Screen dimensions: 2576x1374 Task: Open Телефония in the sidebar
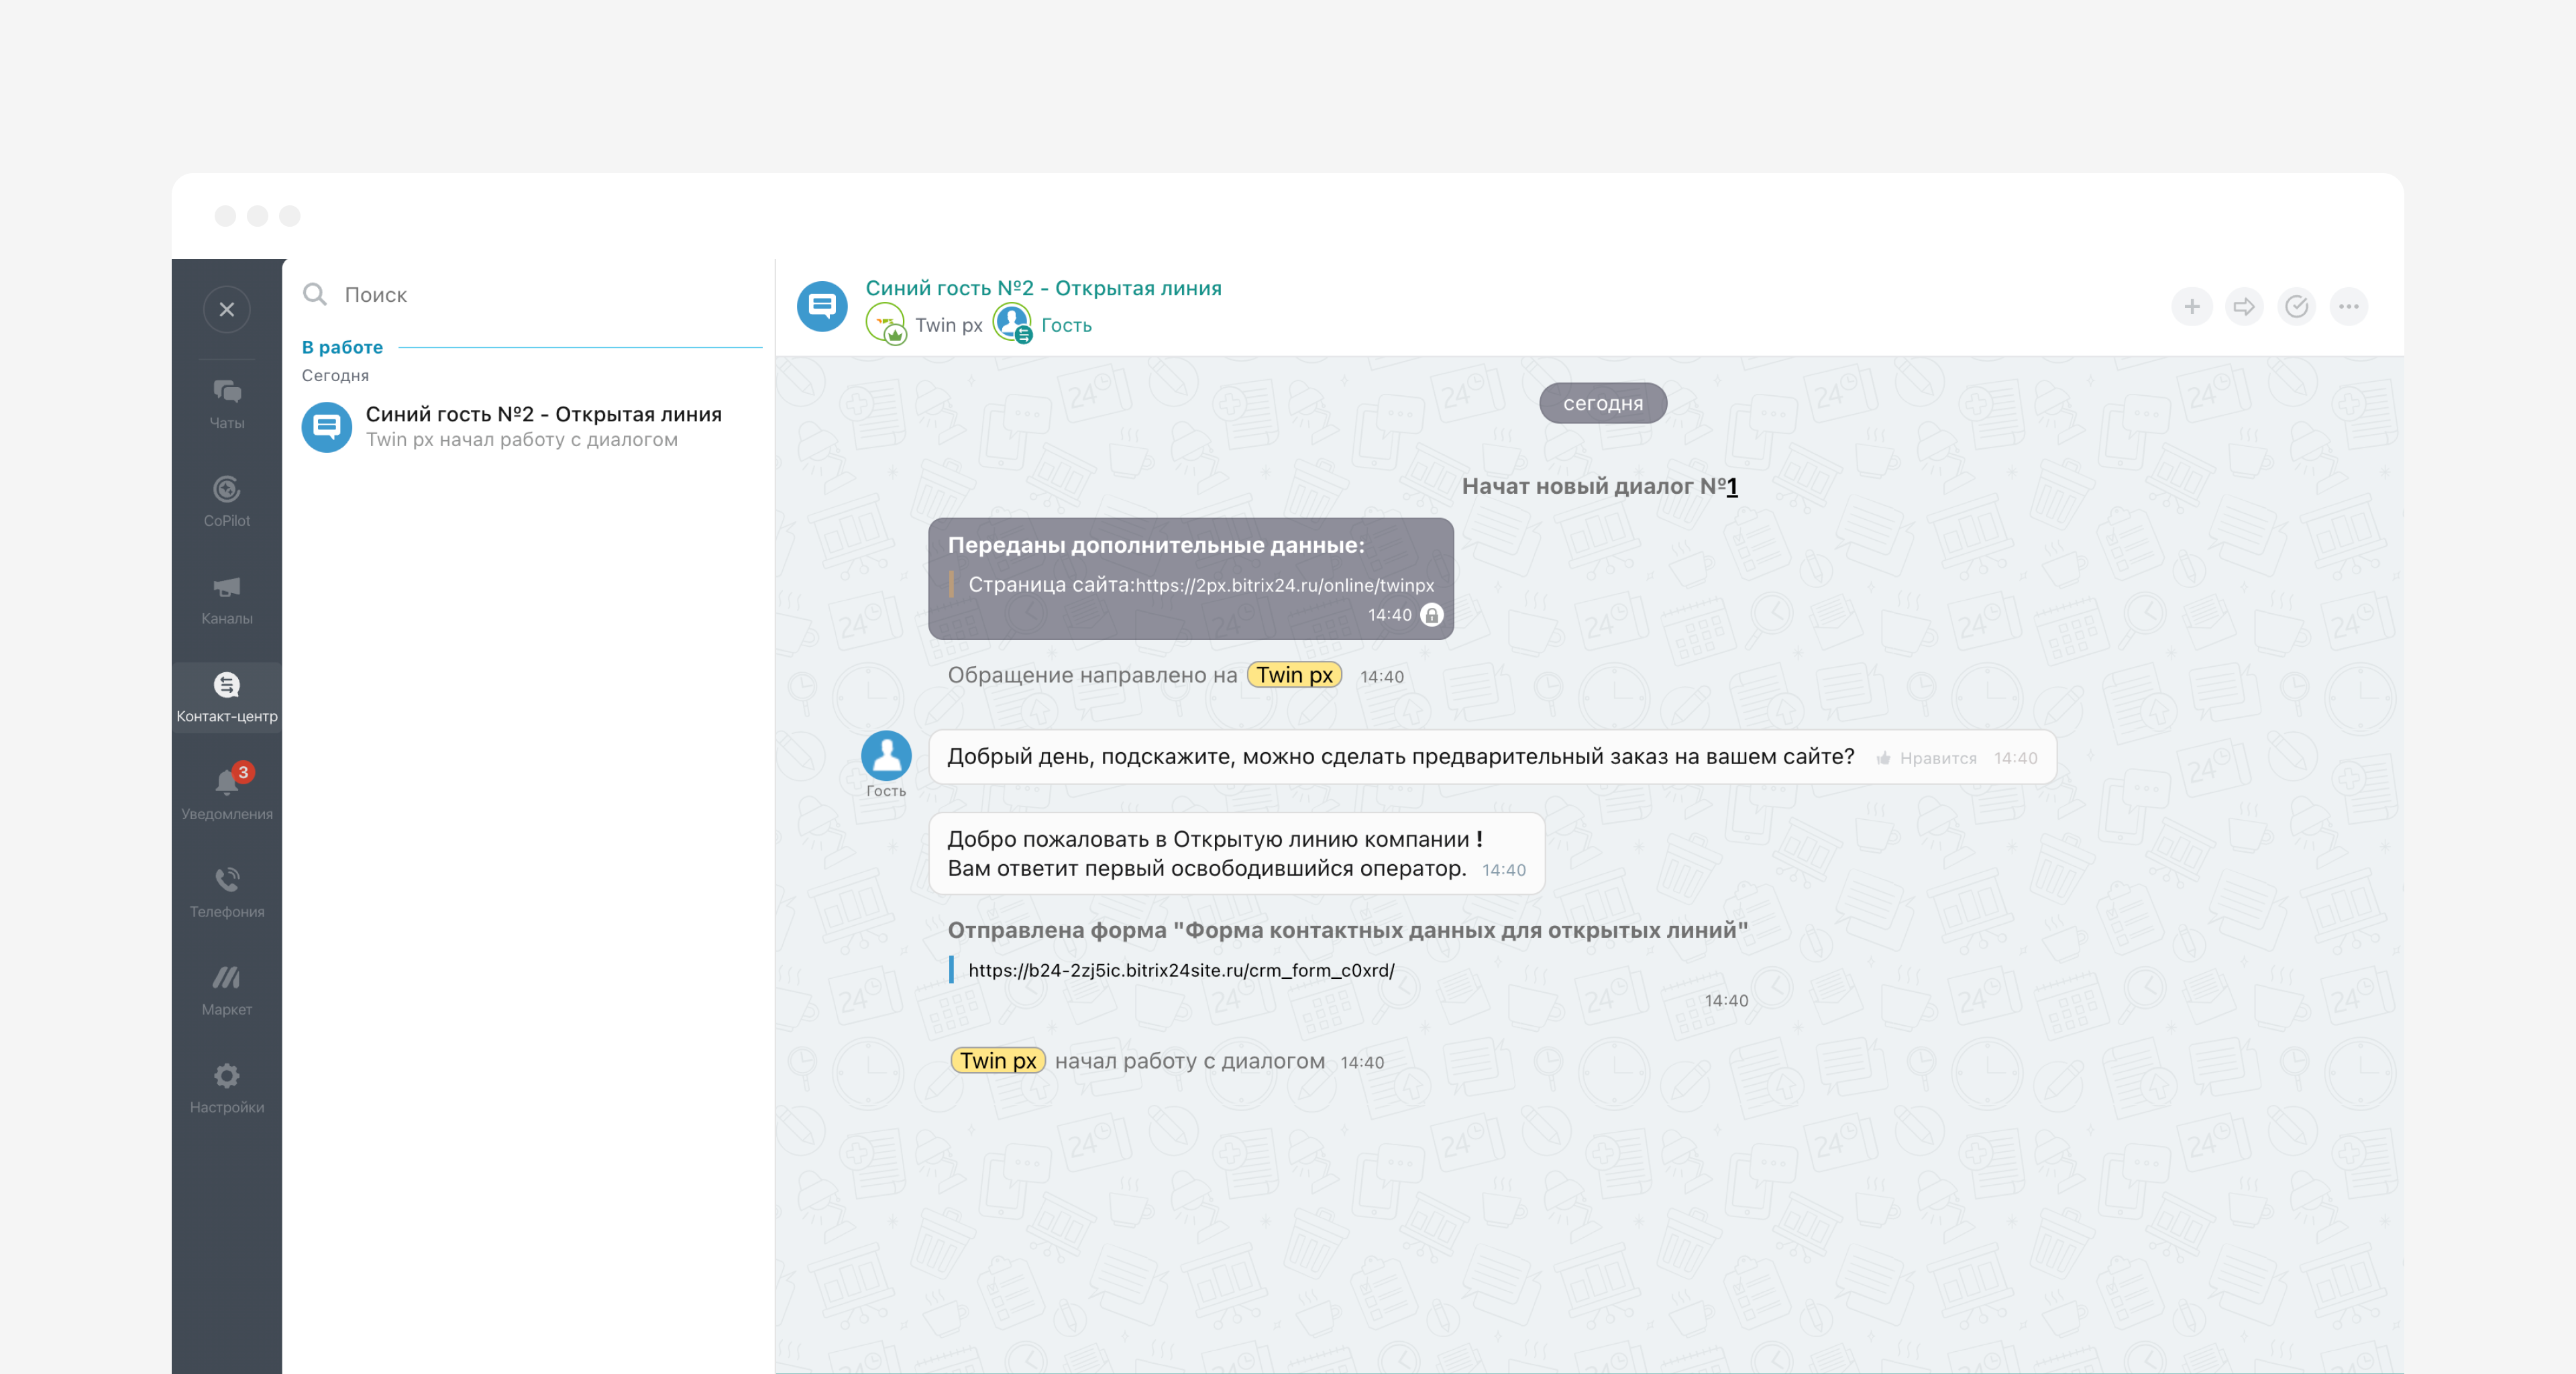point(227,893)
